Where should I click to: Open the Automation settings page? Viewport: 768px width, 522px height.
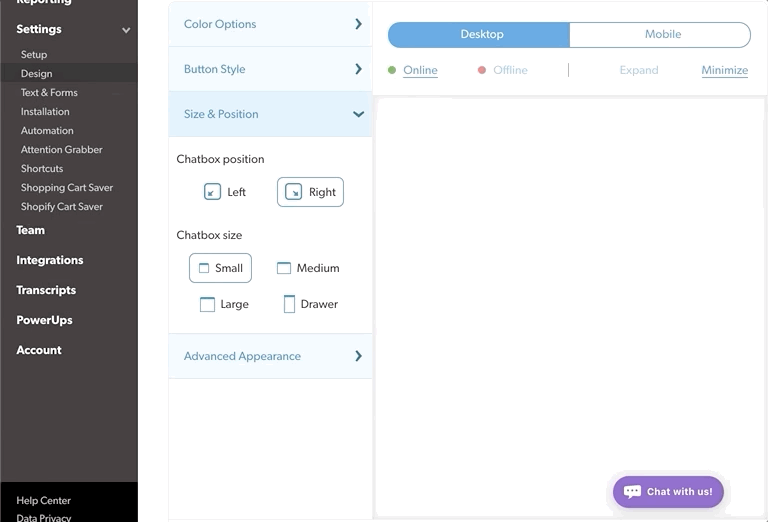tap(47, 131)
